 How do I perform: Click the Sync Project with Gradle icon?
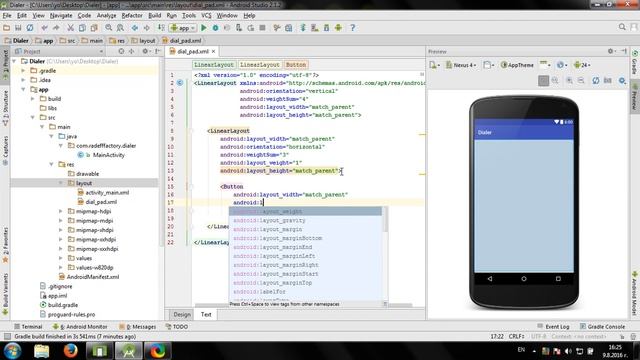[x=303, y=28]
